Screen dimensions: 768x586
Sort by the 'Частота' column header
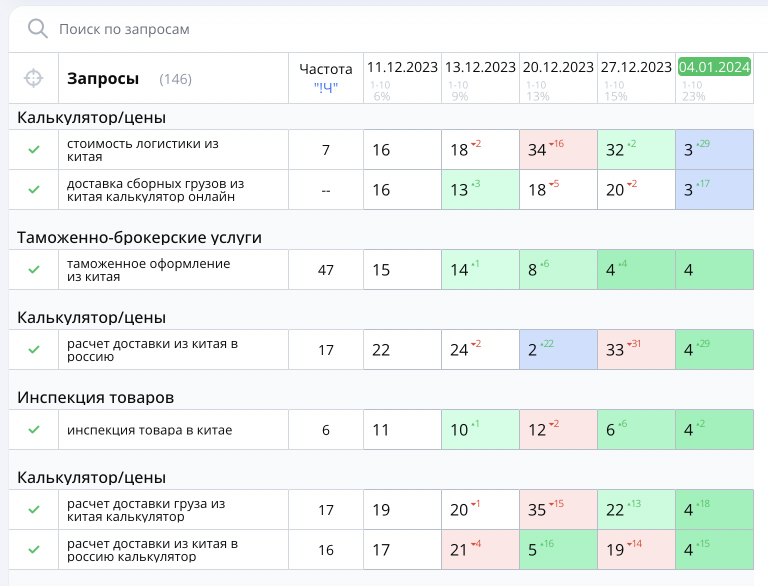326,69
